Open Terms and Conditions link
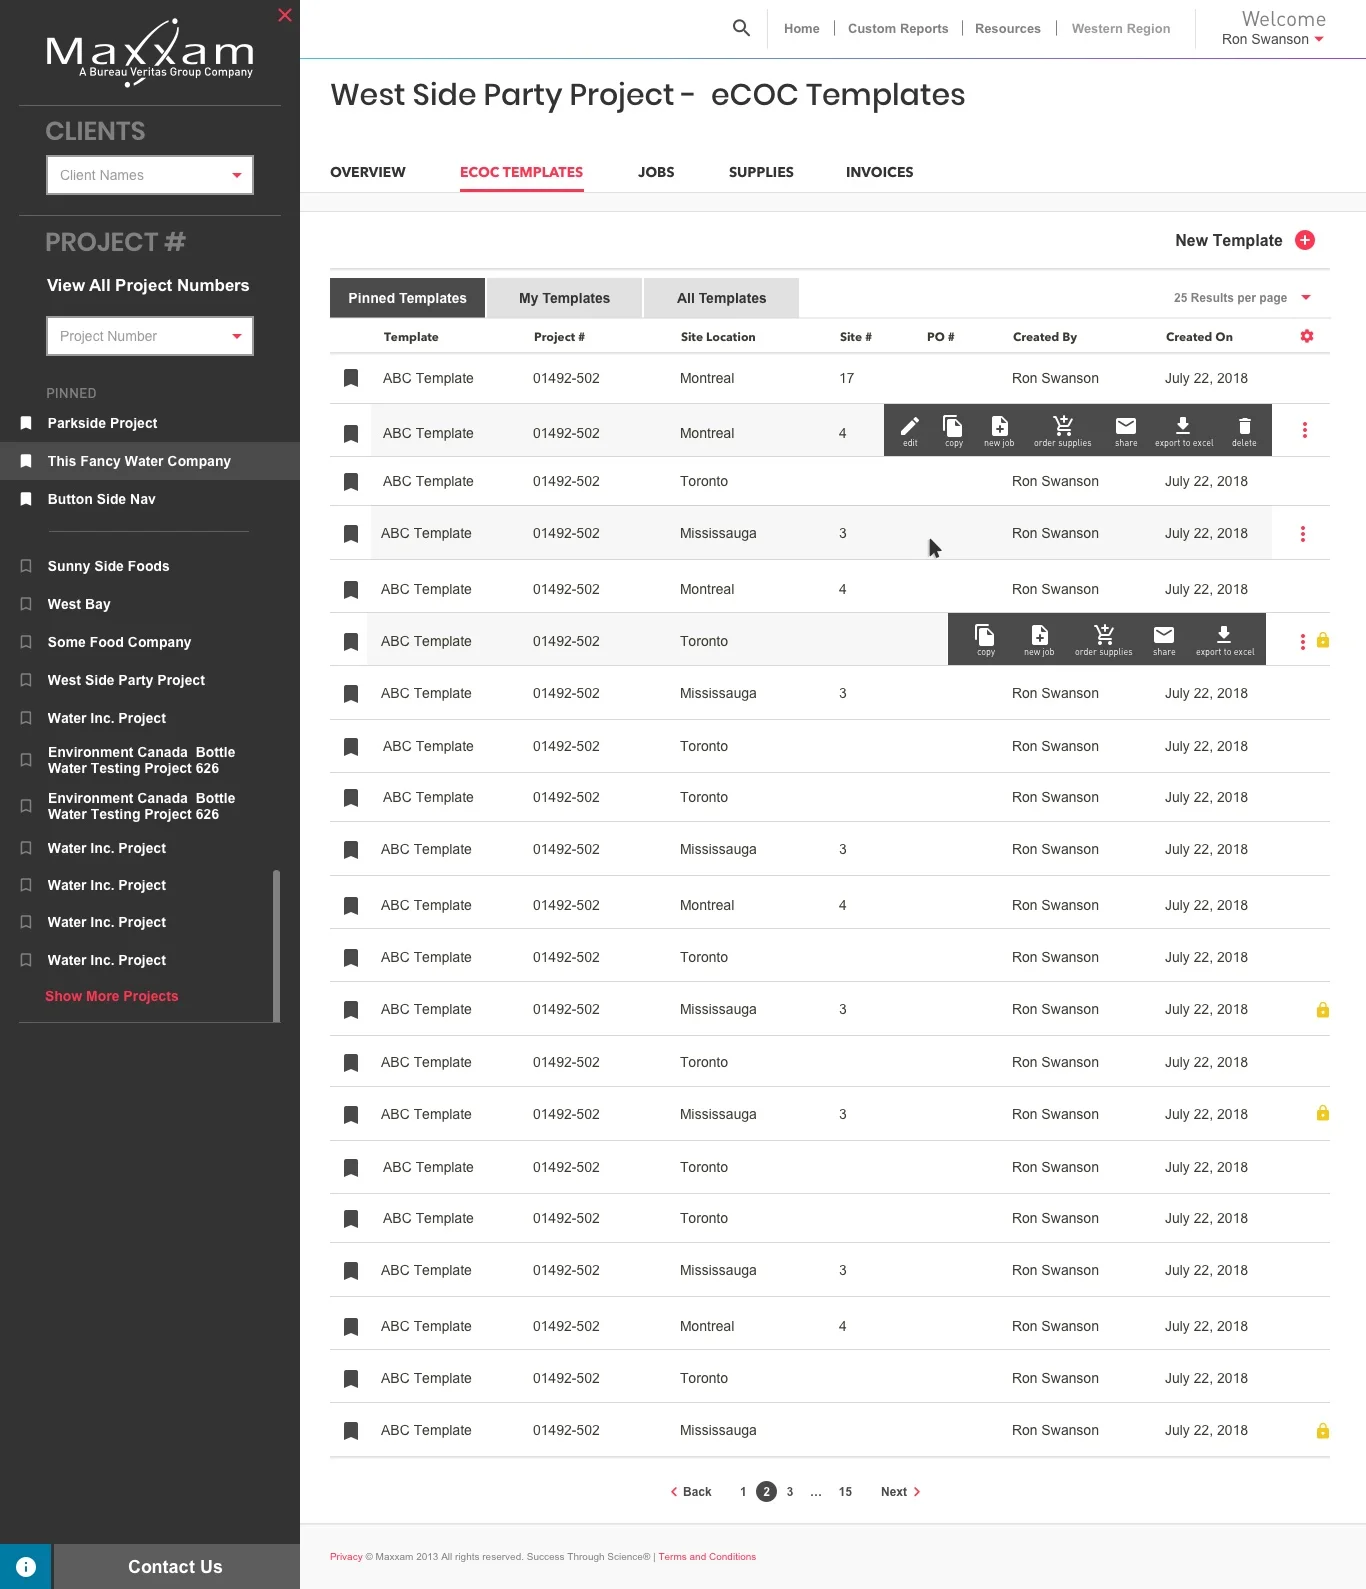Viewport: 1366px width, 1589px height. [707, 1557]
